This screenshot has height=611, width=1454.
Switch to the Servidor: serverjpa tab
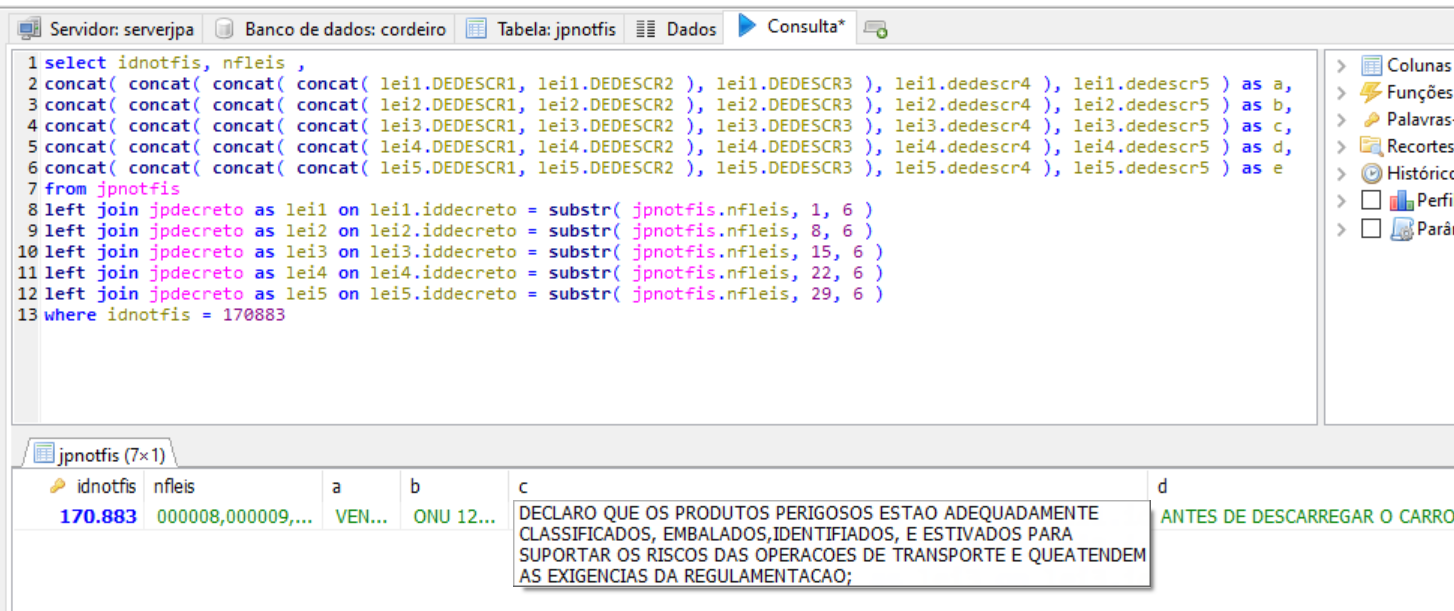107,29
